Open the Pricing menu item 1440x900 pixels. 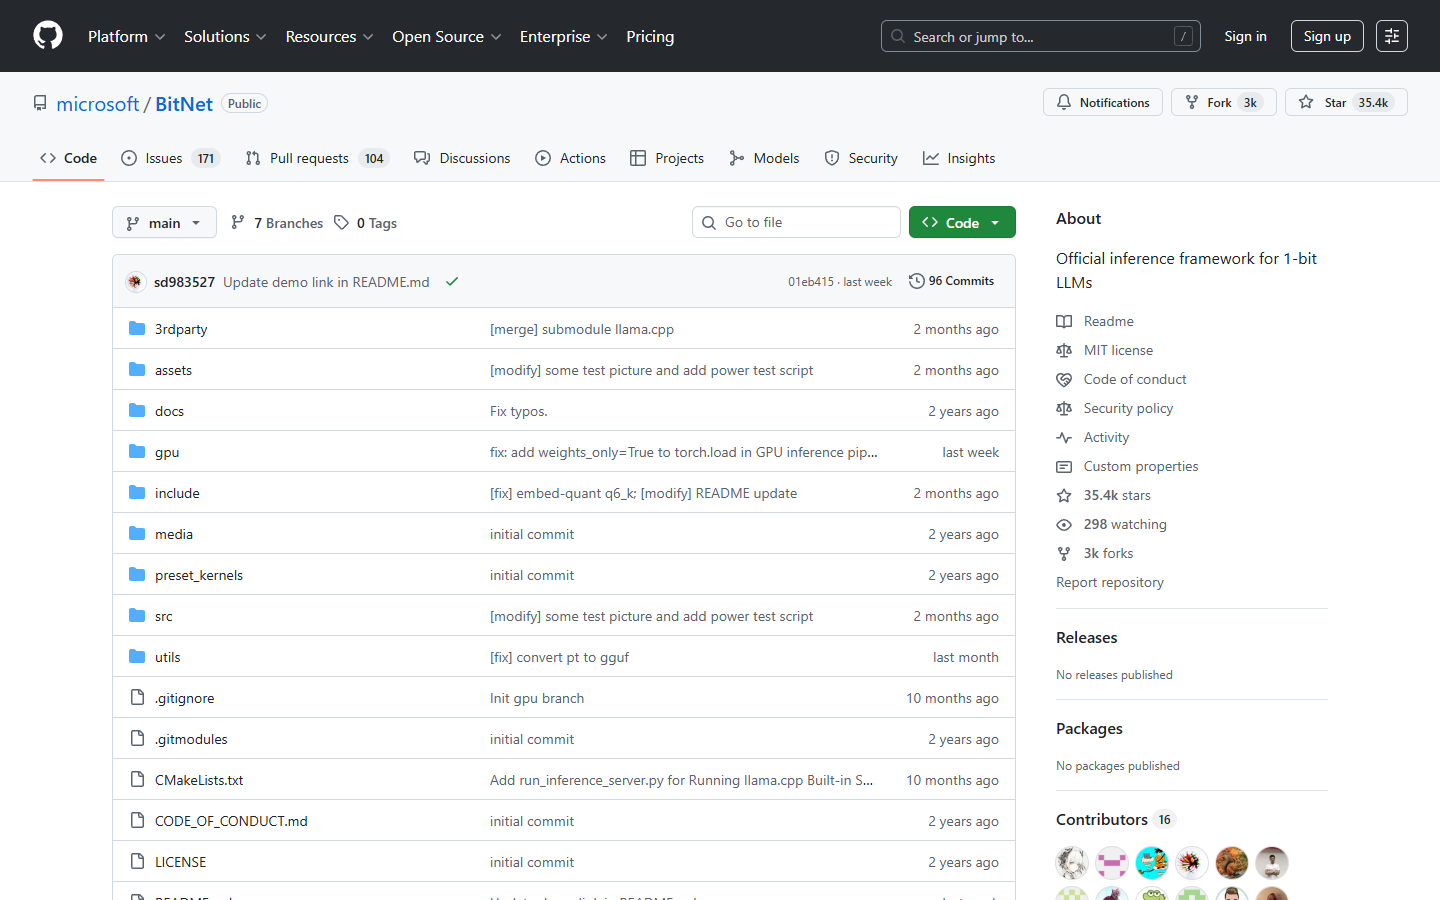(650, 36)
